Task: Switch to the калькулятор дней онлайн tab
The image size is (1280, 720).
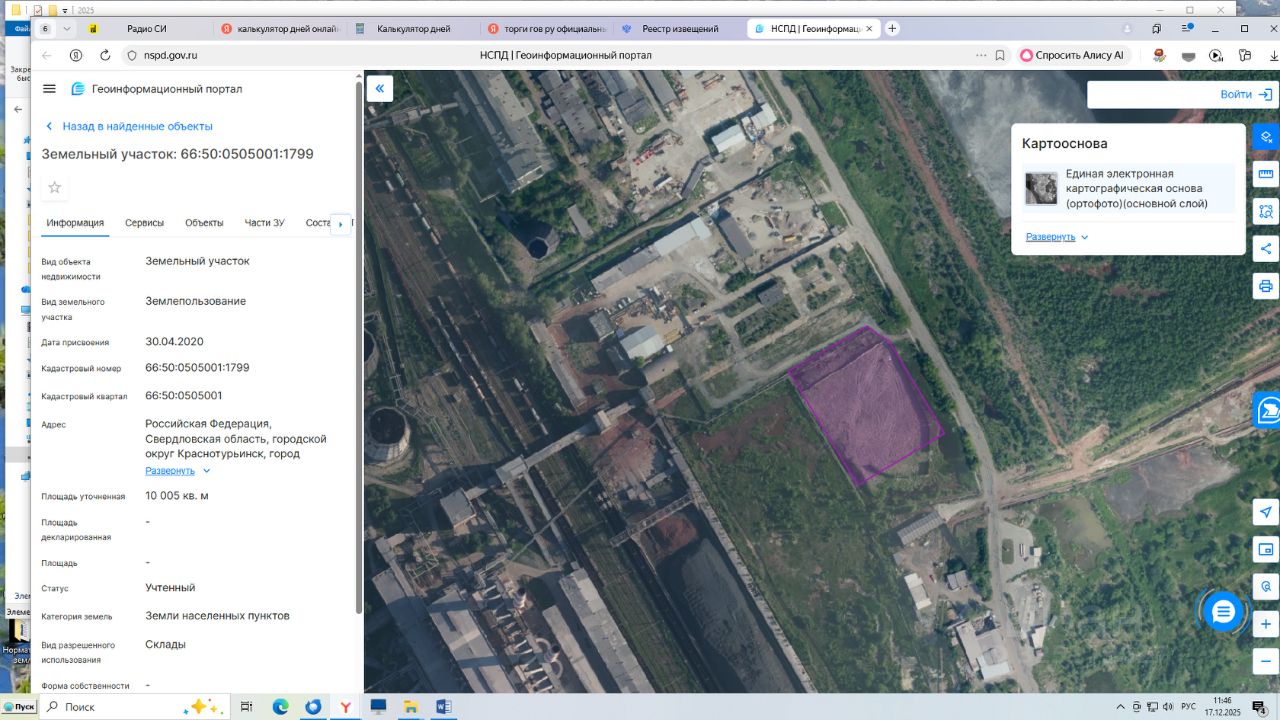Action: (278, 29)
